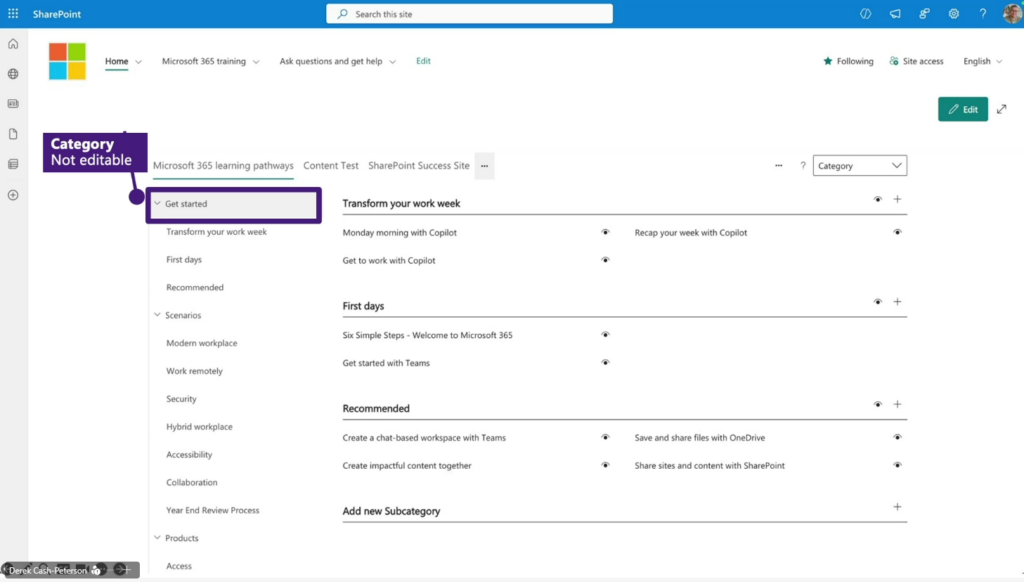Toggle visibility of Save and share files with OneDrive
This screenshot has height=582, width=1024.
[897, 437]
